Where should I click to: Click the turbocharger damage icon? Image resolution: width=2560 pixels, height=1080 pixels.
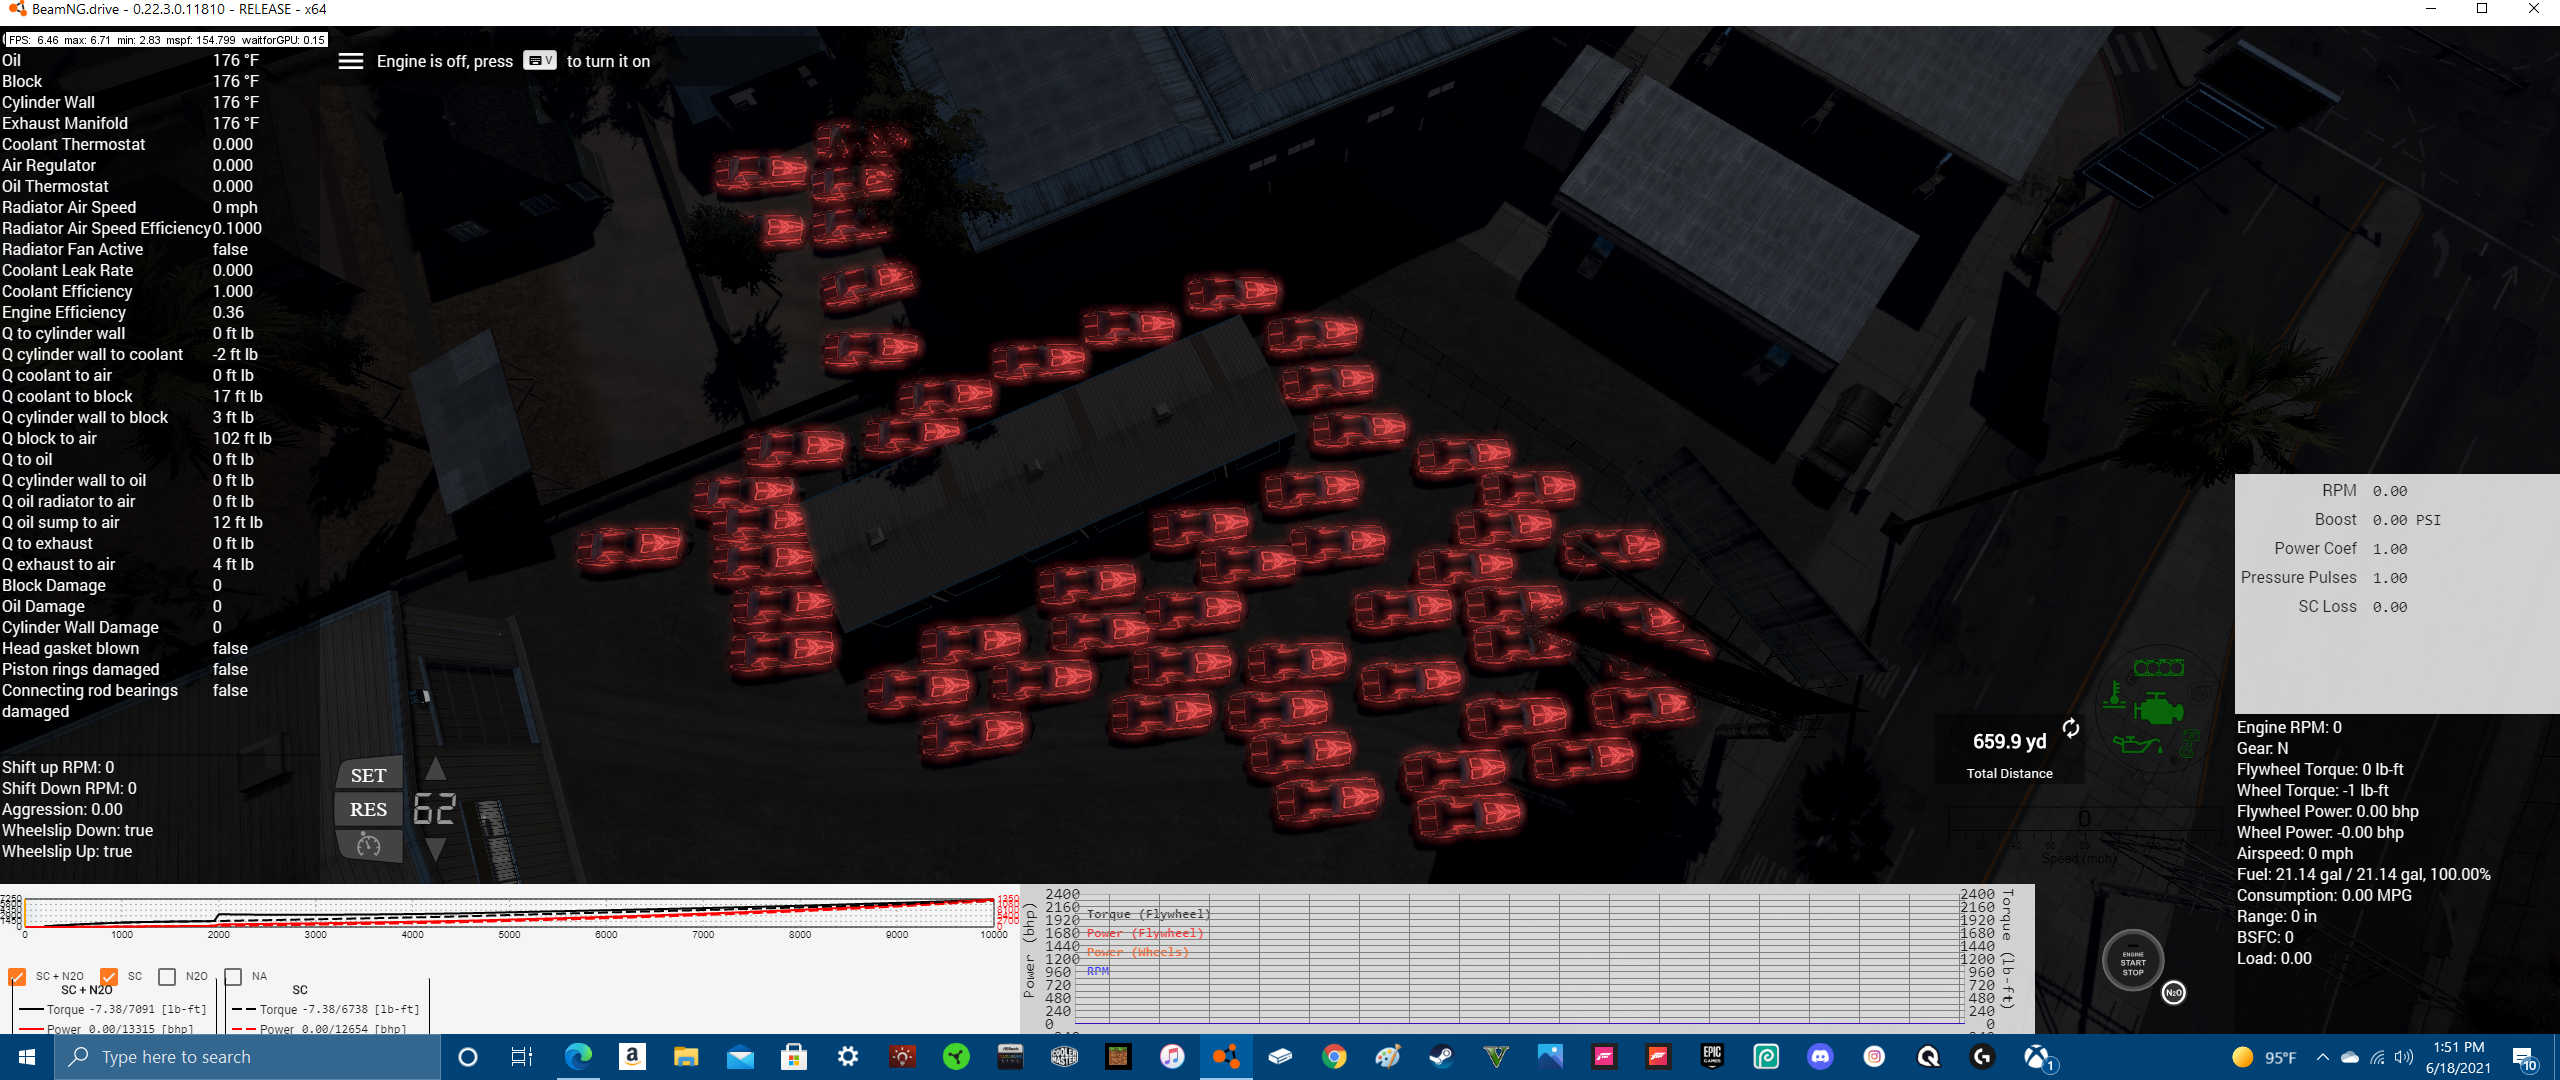(x=2201, y=693)
